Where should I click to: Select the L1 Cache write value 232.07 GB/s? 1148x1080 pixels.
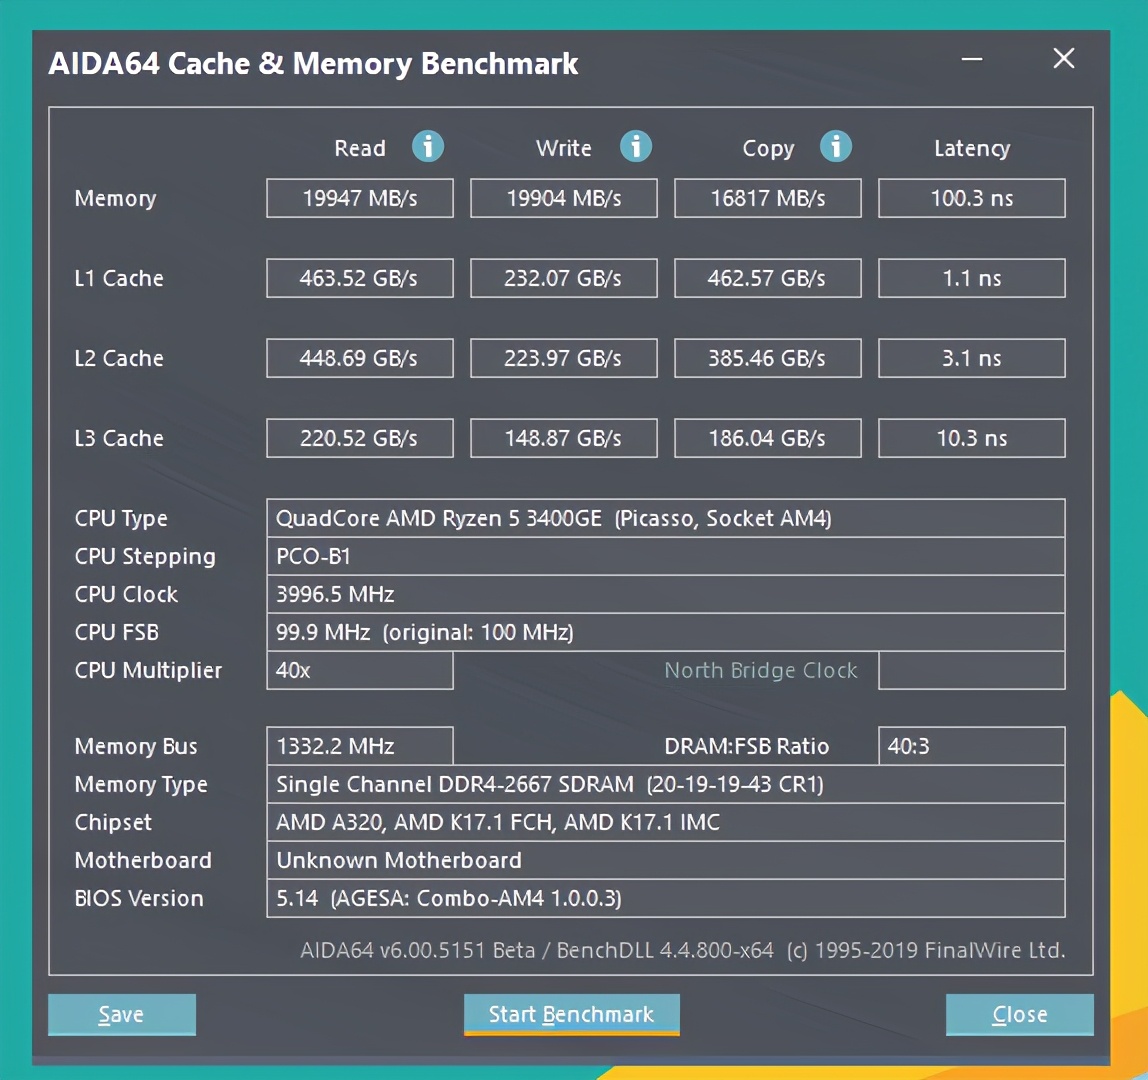point(564,278)
